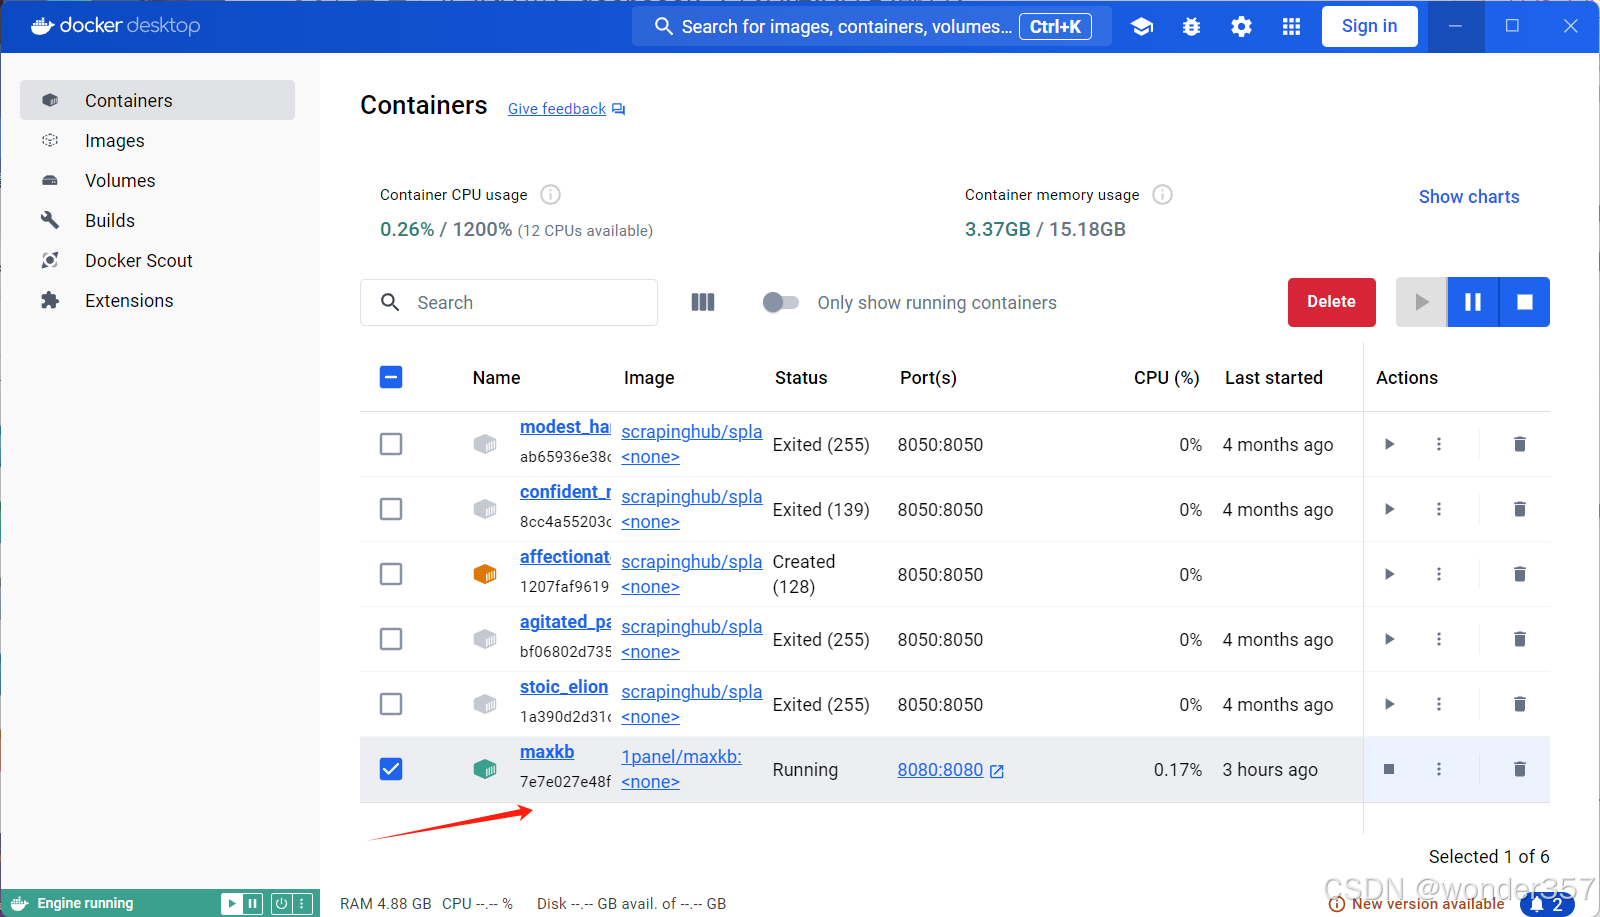Click info icon next to Container CPU usage
This screenshot has height=917, width=1600.
pyautogui.click(x=550, y=194)
